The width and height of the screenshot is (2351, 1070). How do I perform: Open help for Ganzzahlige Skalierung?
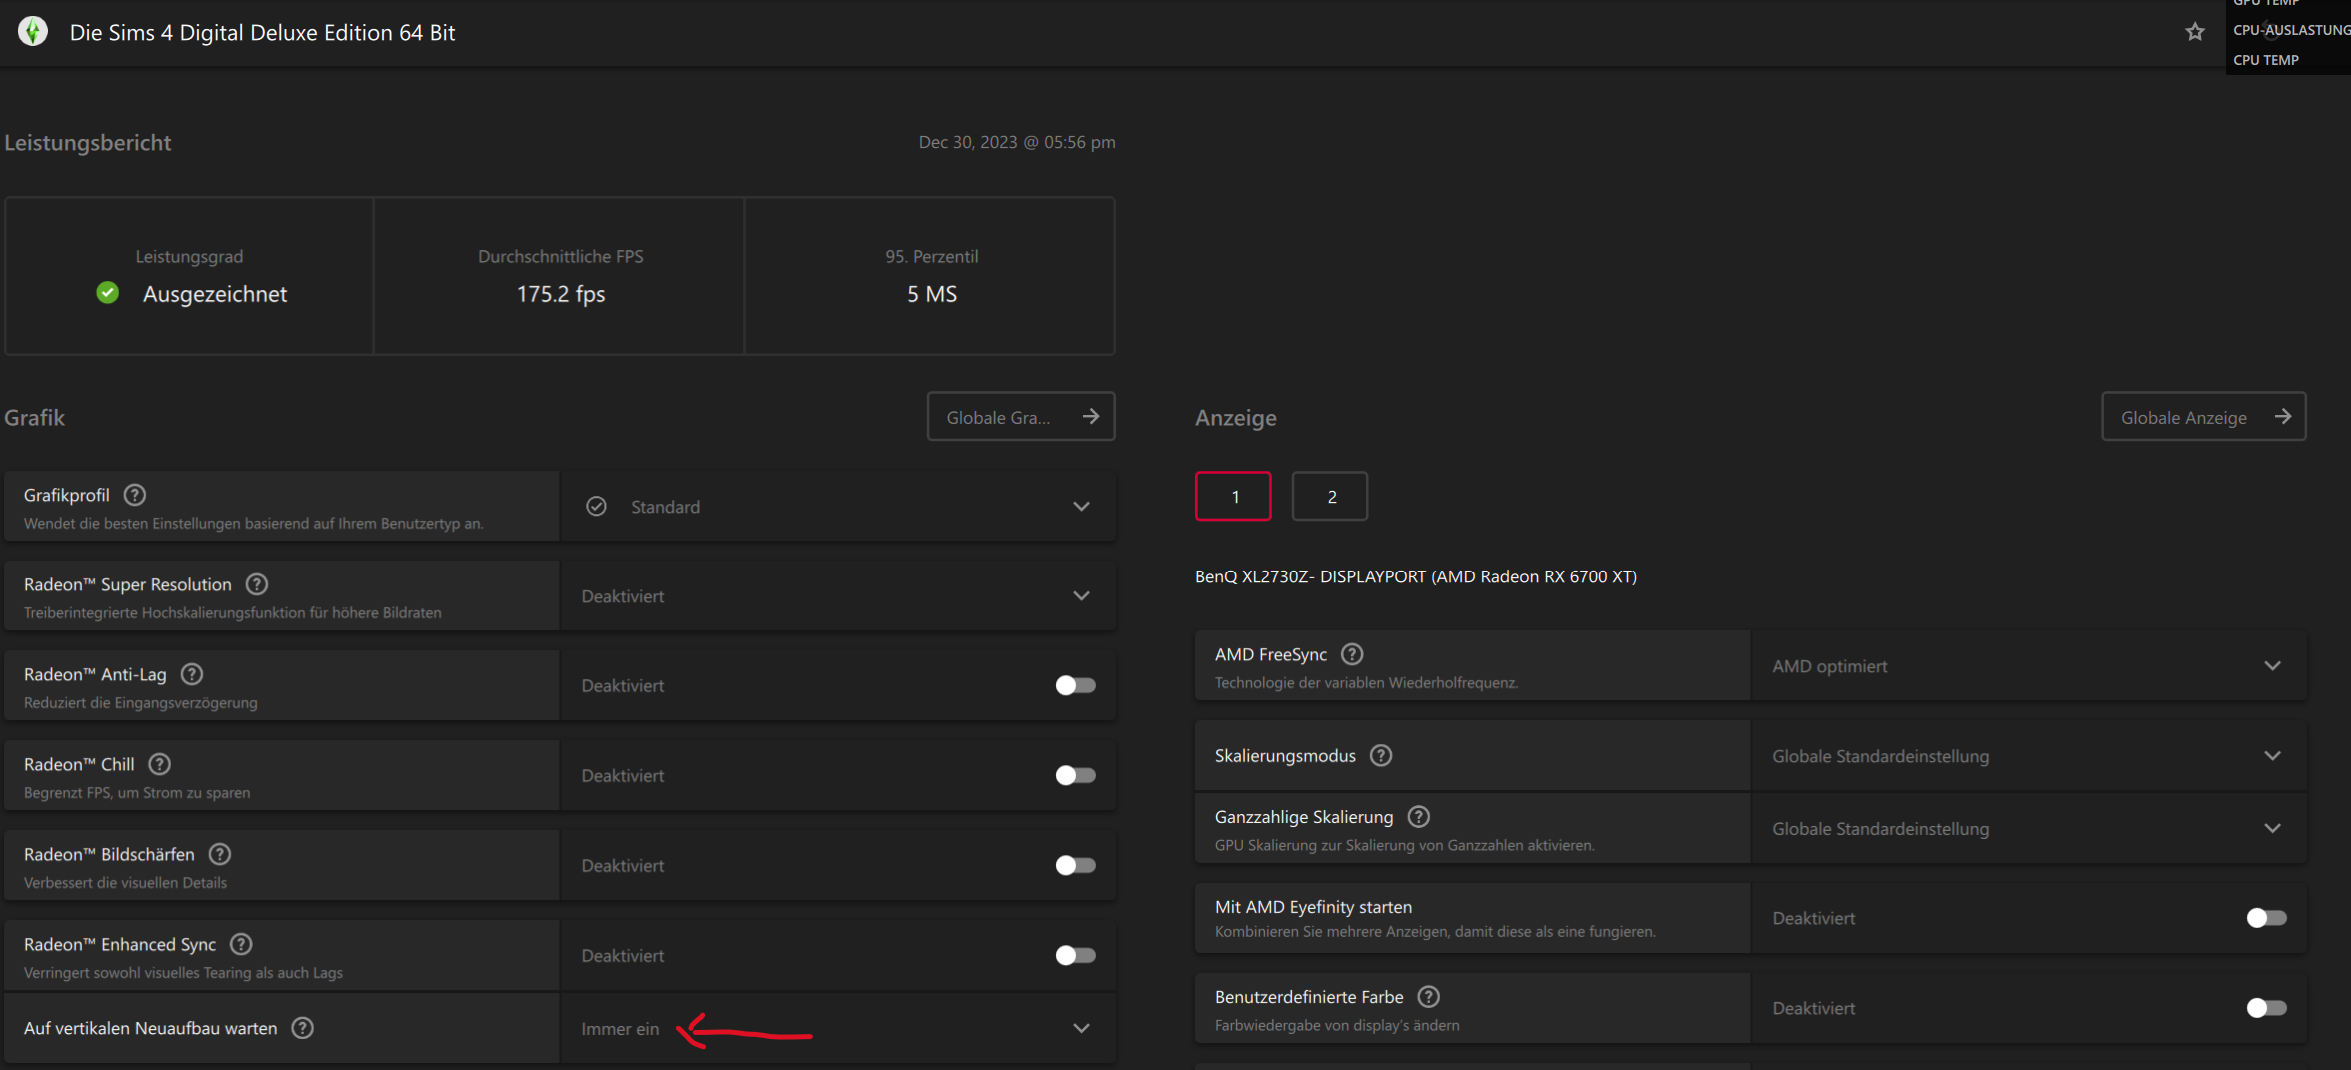1419,817
